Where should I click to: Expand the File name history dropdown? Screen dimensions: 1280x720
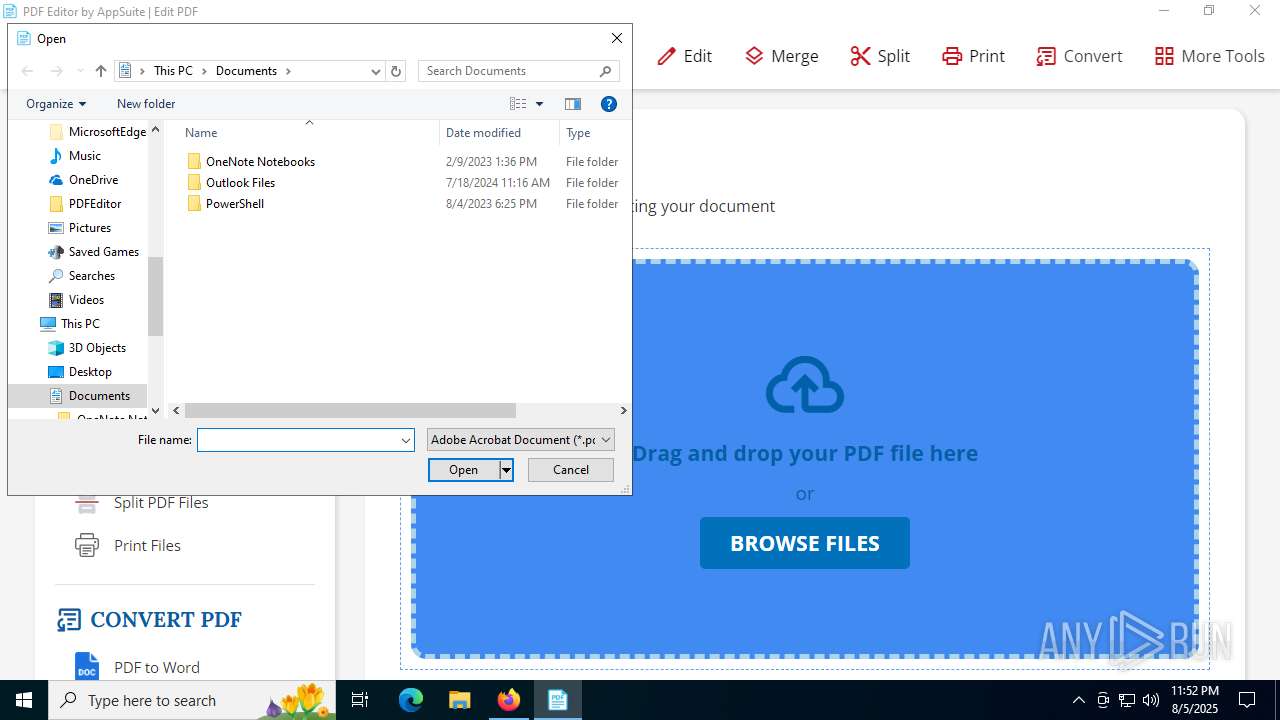point(406,440)
